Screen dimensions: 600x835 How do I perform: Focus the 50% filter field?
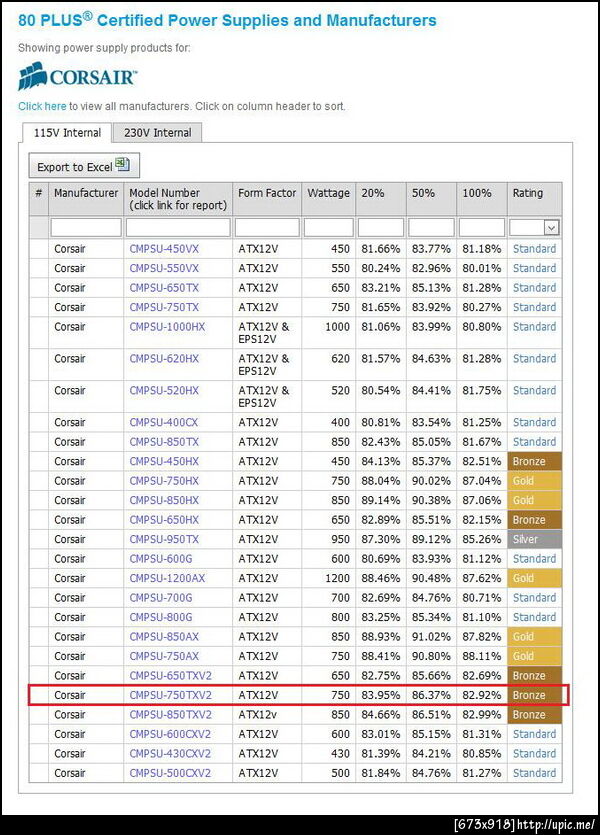click(x=431, y=228)
